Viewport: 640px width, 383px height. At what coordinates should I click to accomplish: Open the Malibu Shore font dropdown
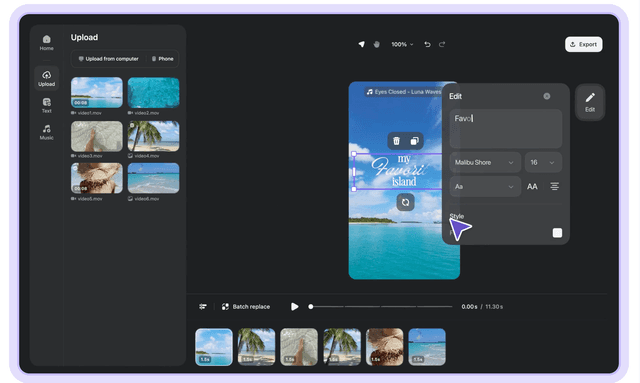tap(485, 163)
